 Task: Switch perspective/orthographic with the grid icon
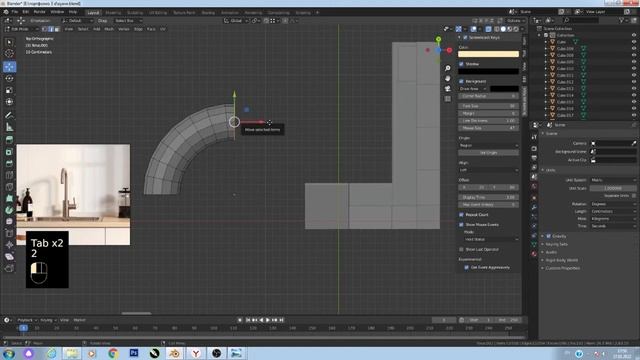(x=448, y=98)
